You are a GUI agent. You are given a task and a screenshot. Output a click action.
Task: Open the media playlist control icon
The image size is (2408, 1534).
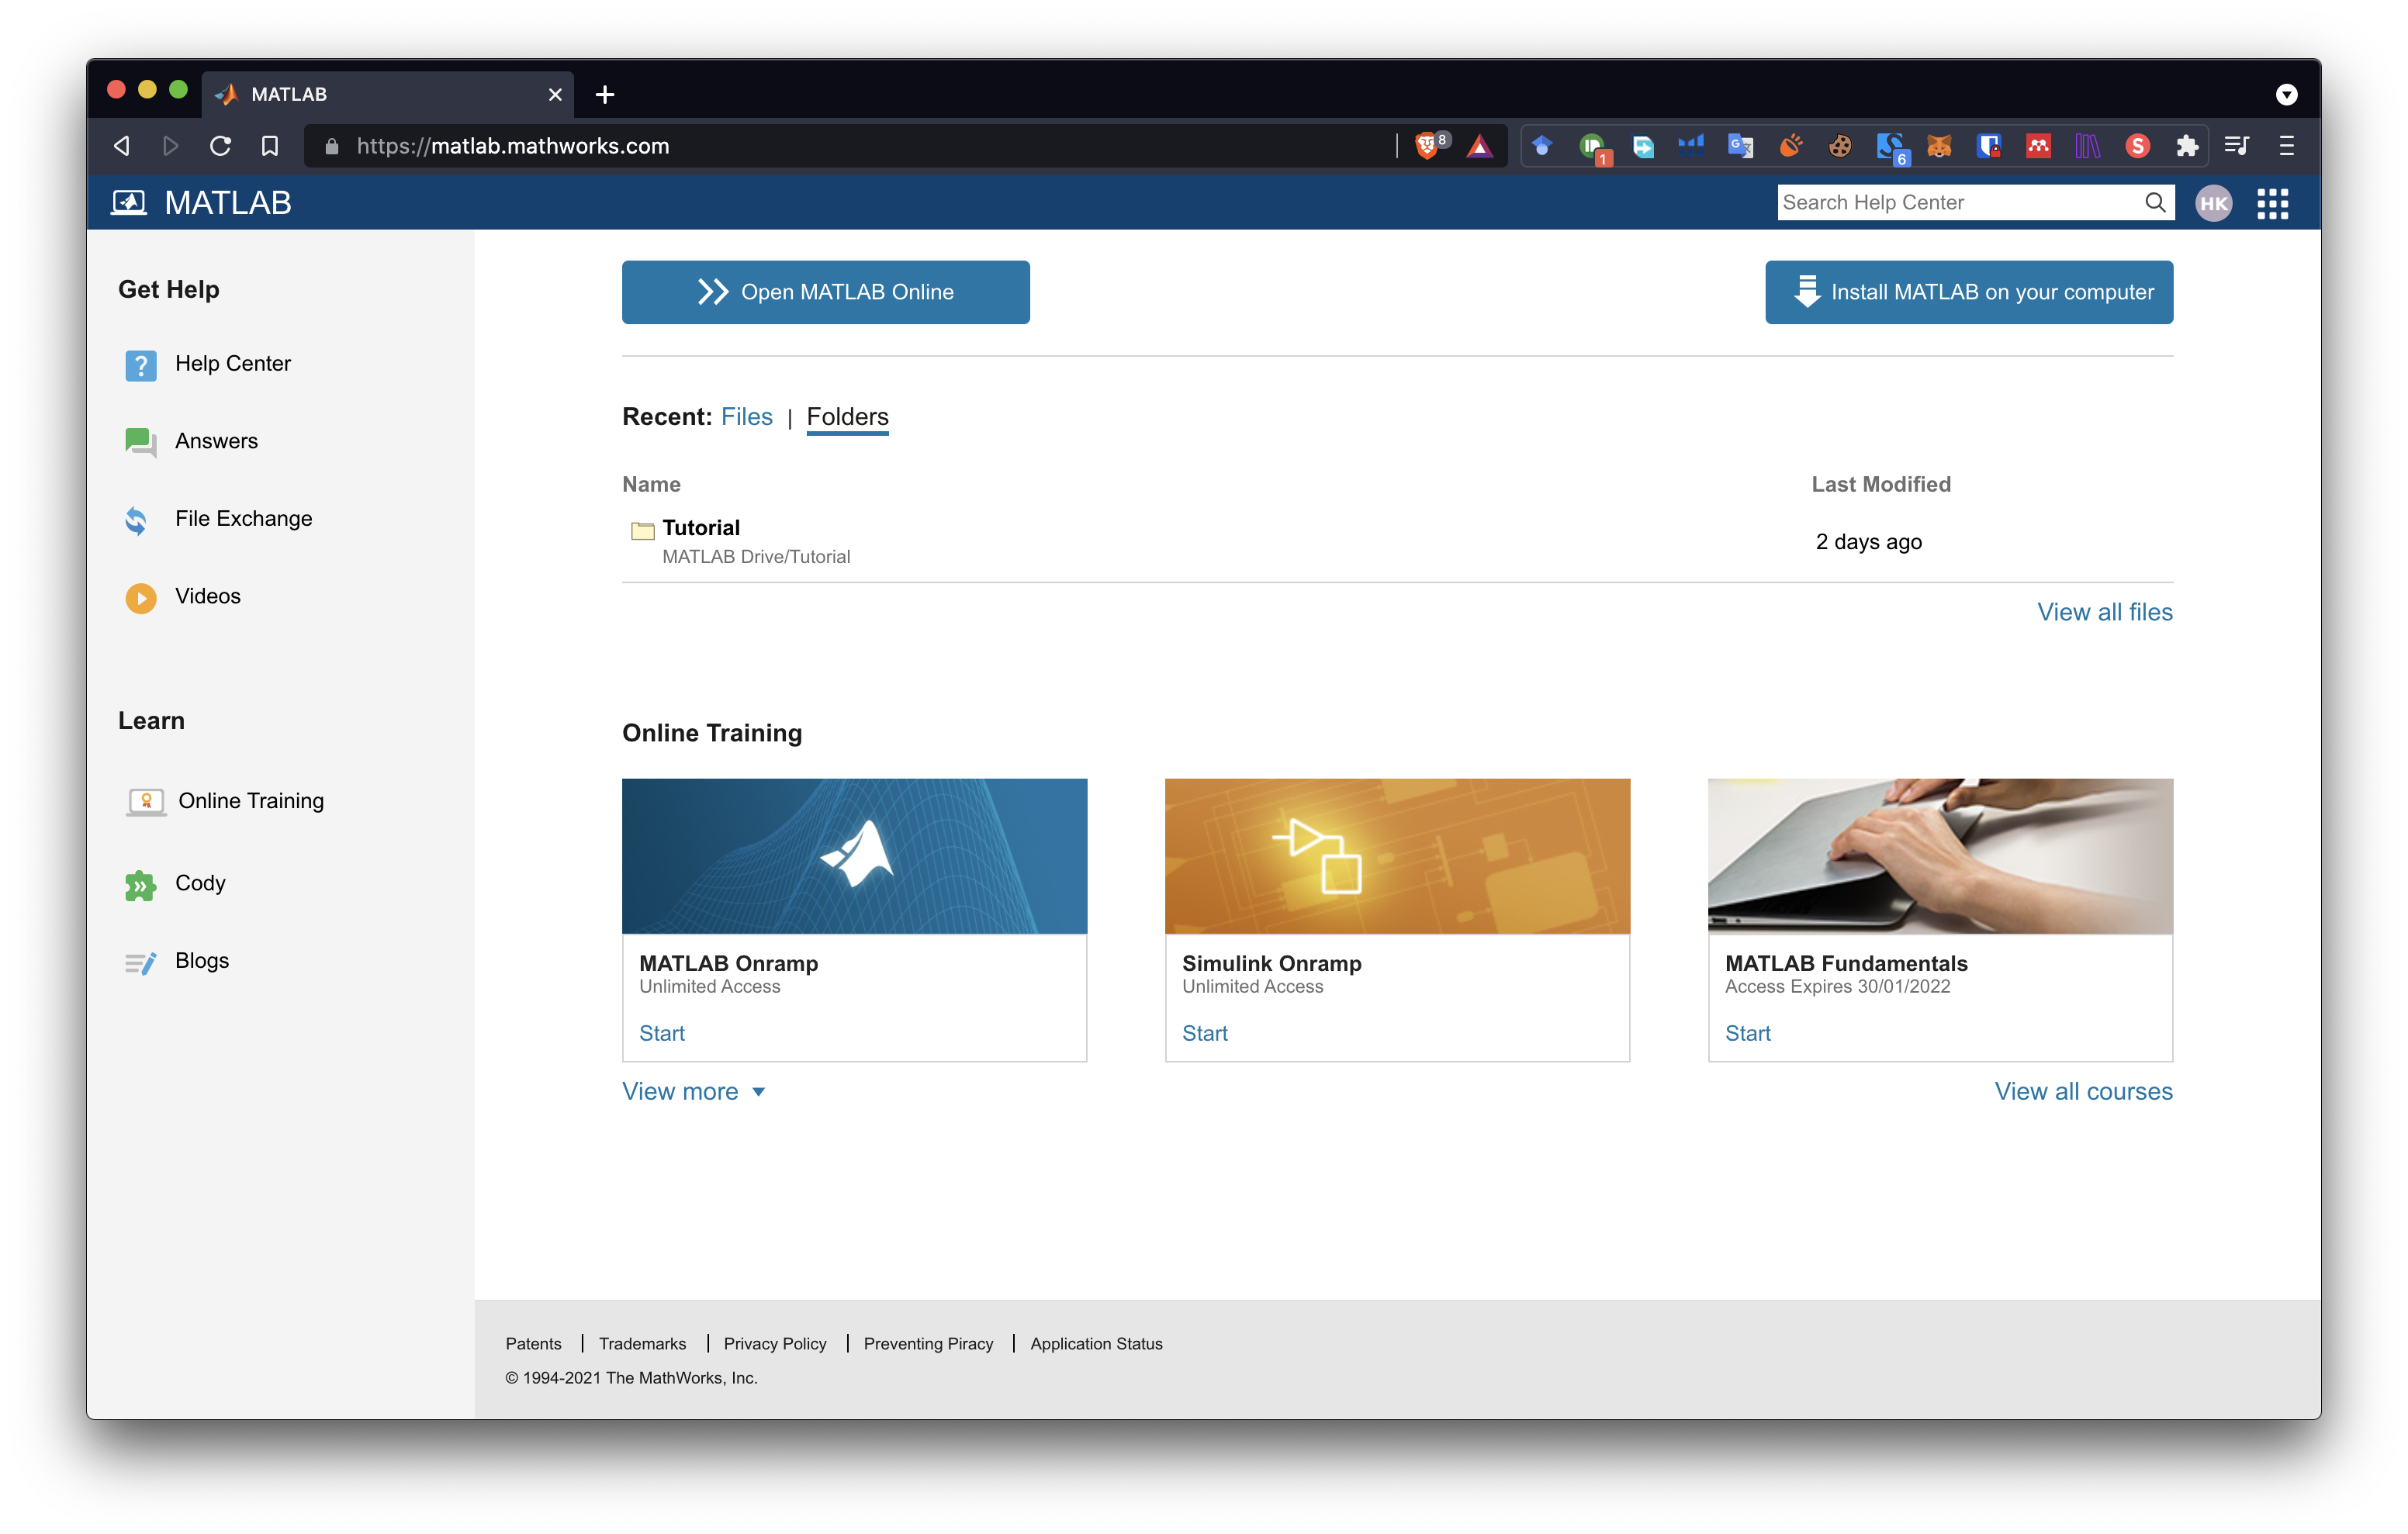coord(2237,146)
